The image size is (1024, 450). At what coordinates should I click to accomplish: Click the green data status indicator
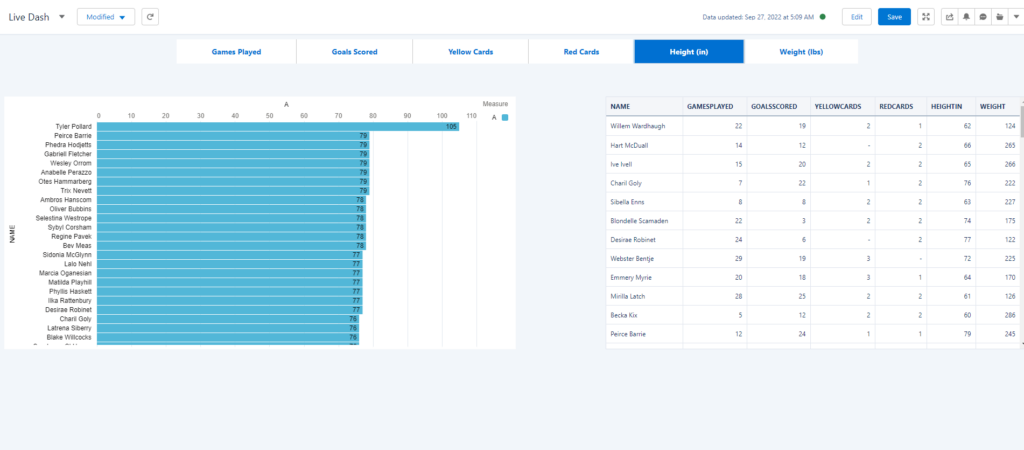823,17
